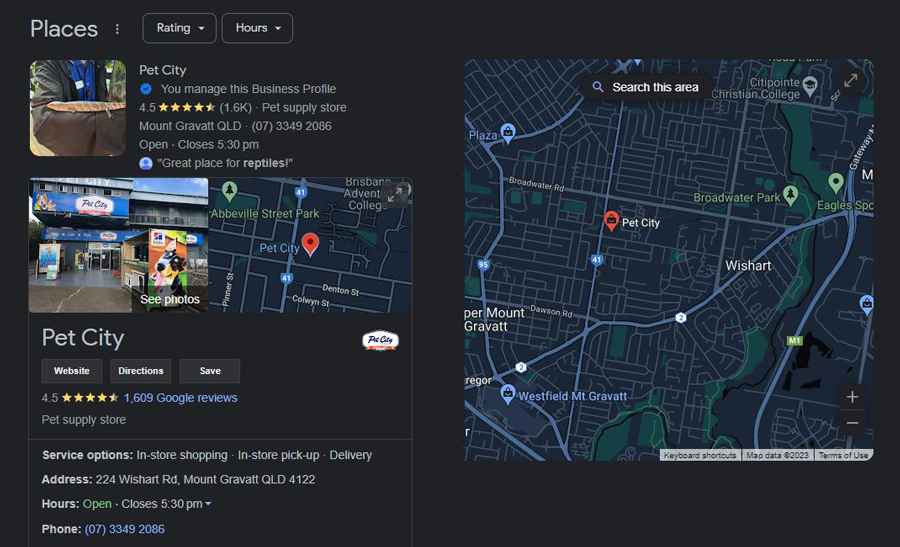Click the route 95 shield on large map
The width and height of the screenshot is (900, 547).
tap(483, 265)
